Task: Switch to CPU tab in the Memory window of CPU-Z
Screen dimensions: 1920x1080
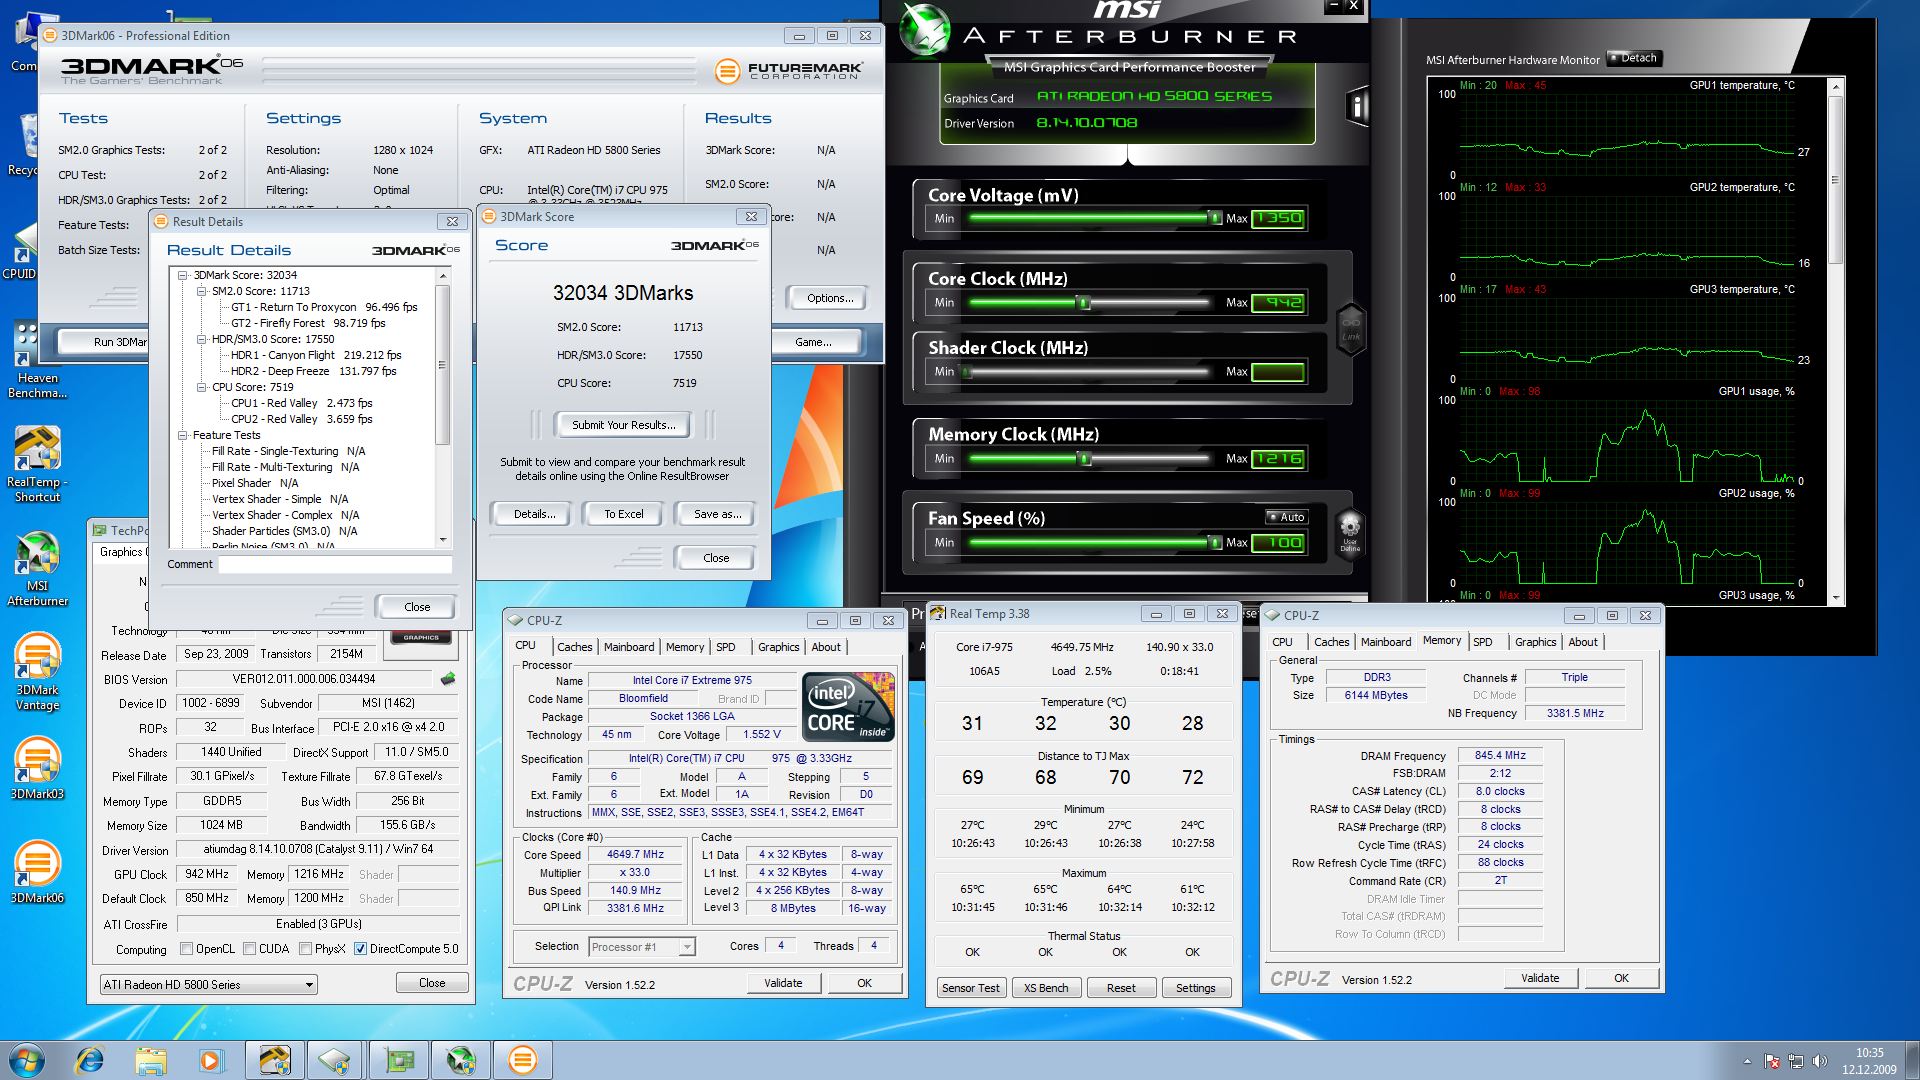Action: tap(1283, 642)
